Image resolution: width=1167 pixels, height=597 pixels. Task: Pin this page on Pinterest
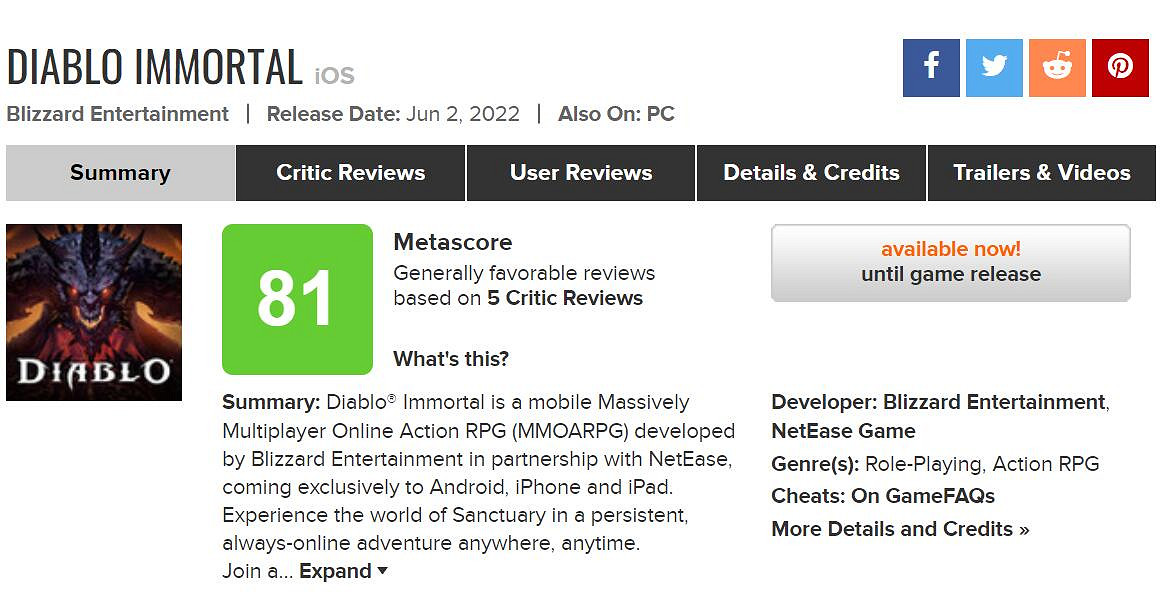point(1120,68)
